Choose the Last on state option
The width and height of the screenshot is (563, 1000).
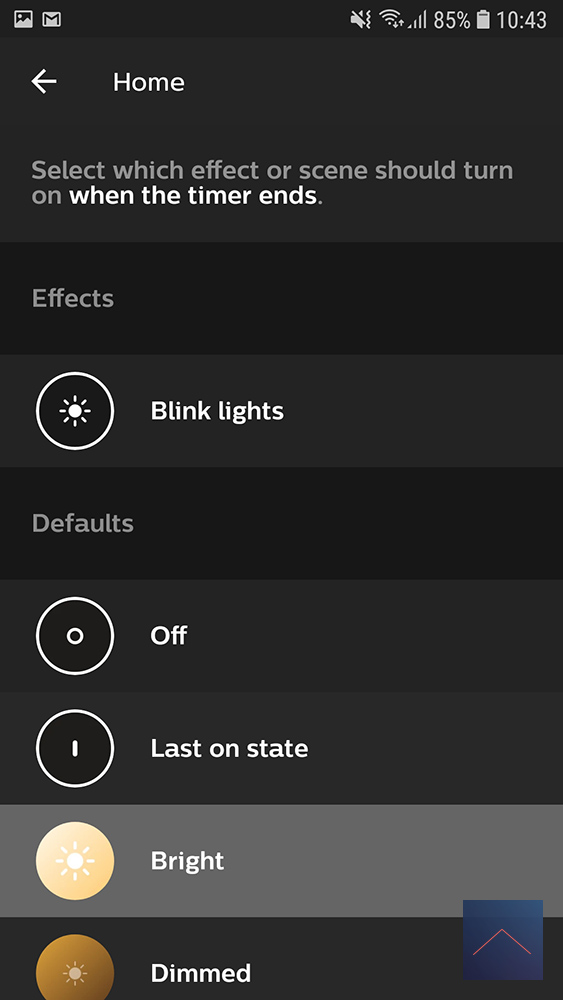point(281,748)
